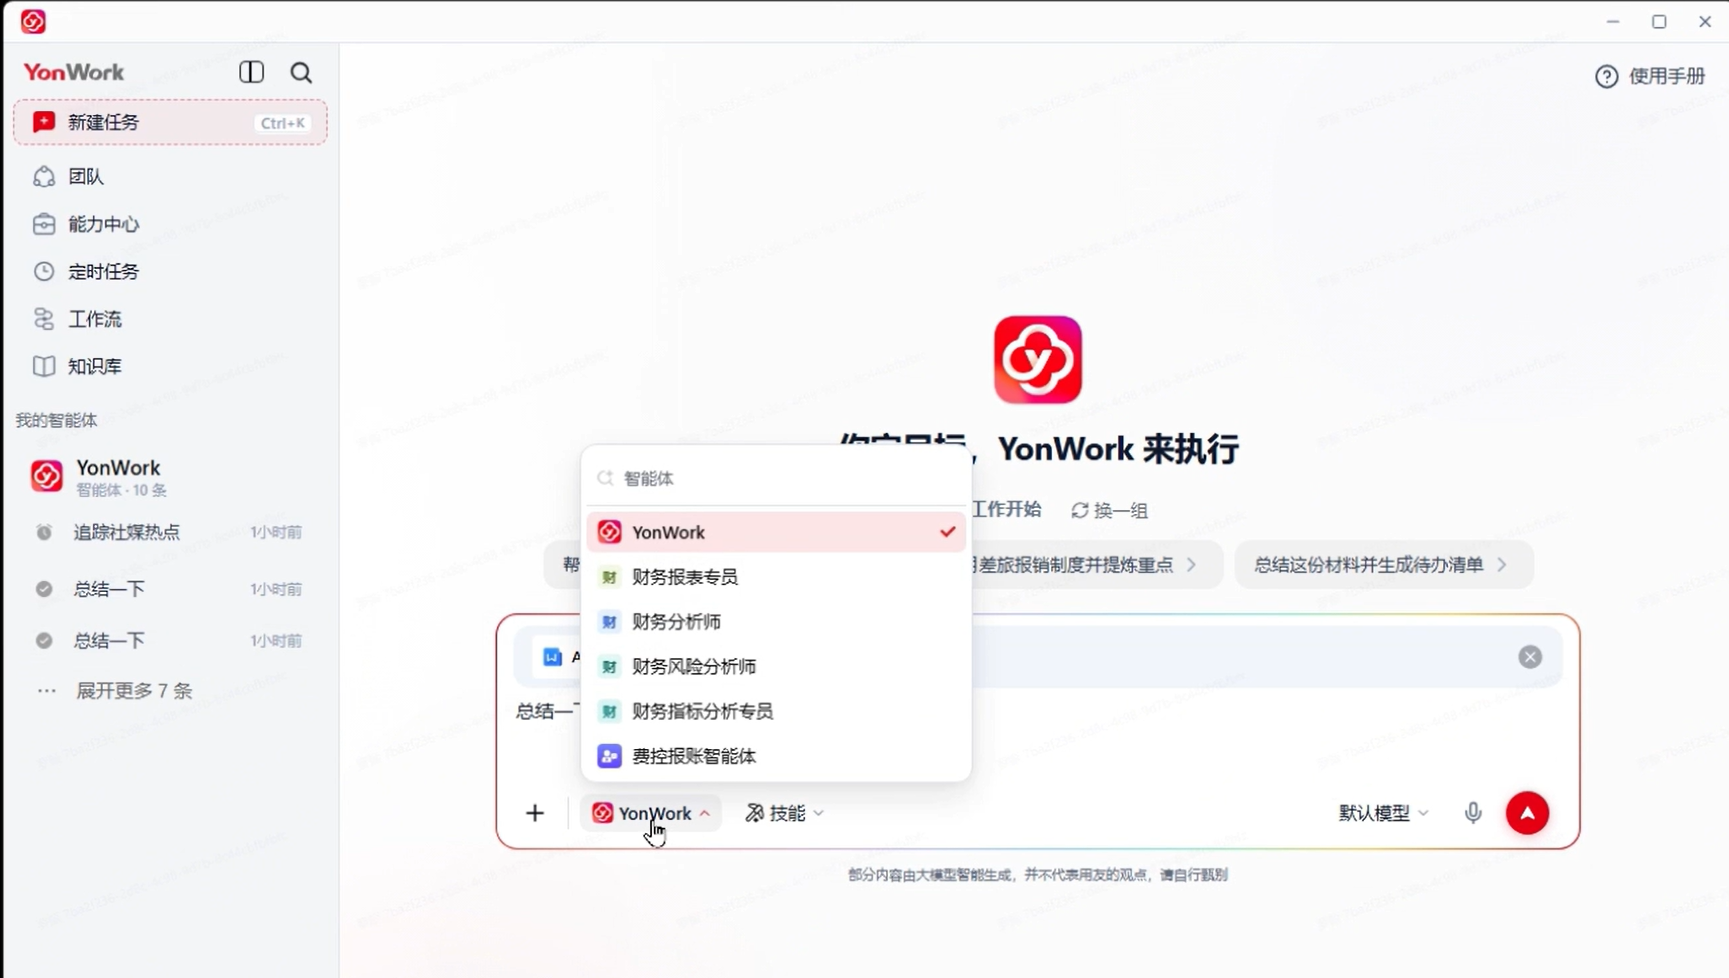Choose 财务风险分析师 agent
1729x978 pixels.
776,666
